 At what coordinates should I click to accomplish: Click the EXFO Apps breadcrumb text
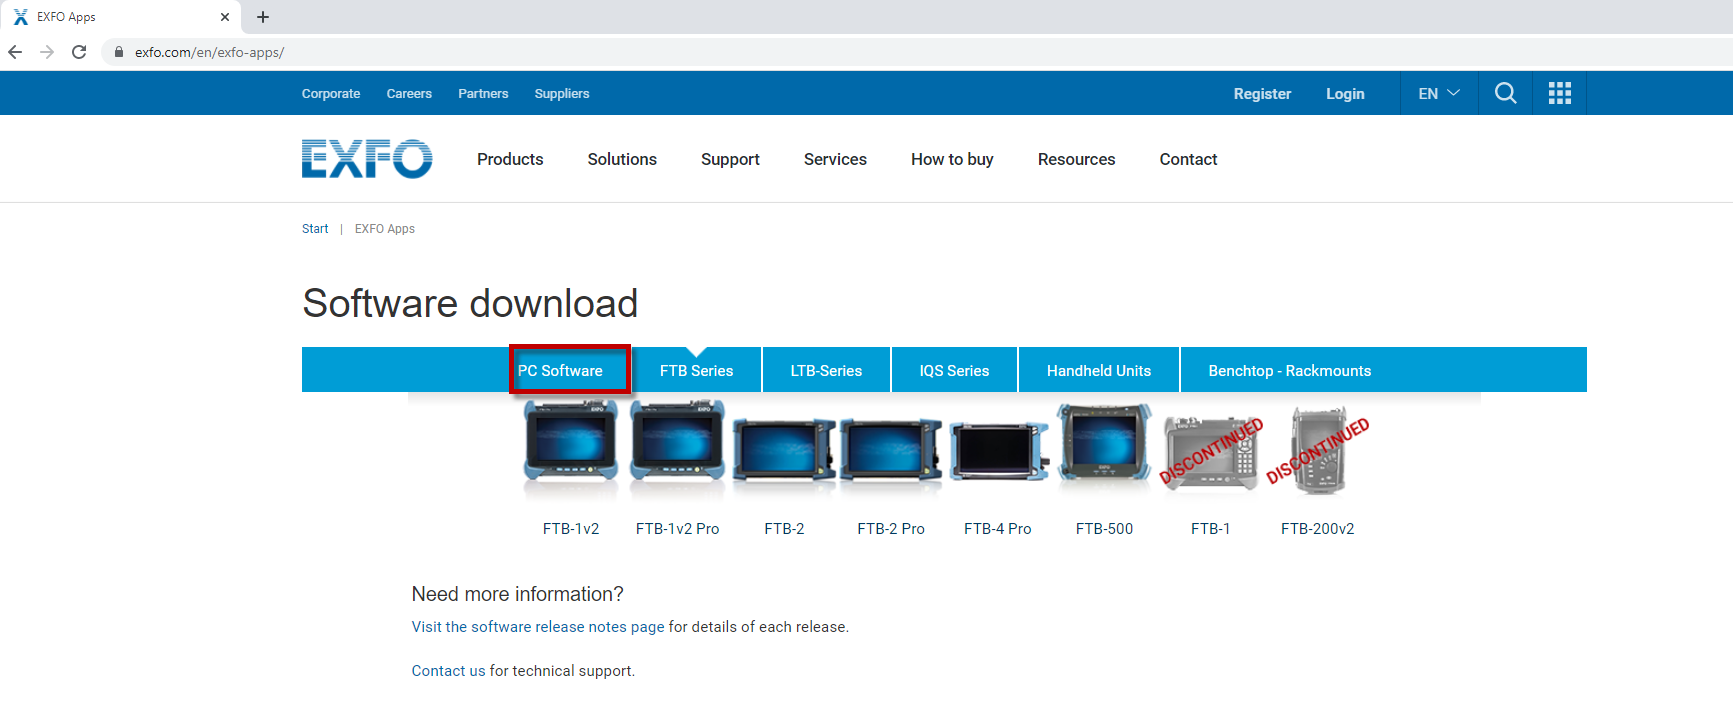(385, 229)
